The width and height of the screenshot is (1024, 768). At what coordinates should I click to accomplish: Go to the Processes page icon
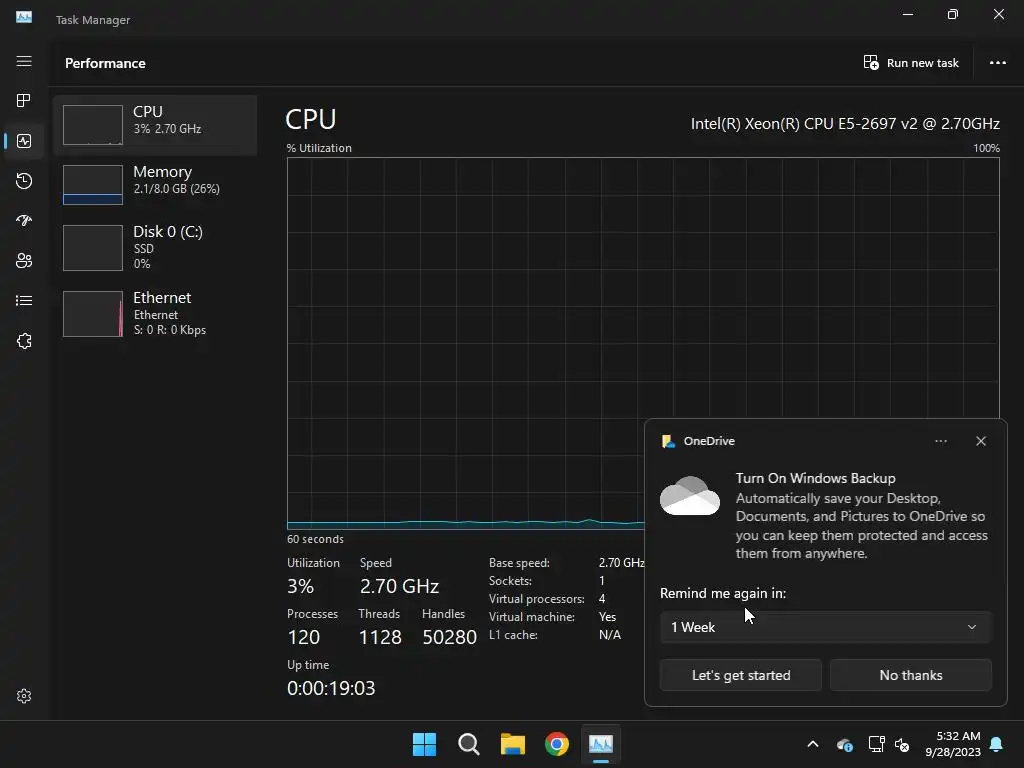coord(24,101)
